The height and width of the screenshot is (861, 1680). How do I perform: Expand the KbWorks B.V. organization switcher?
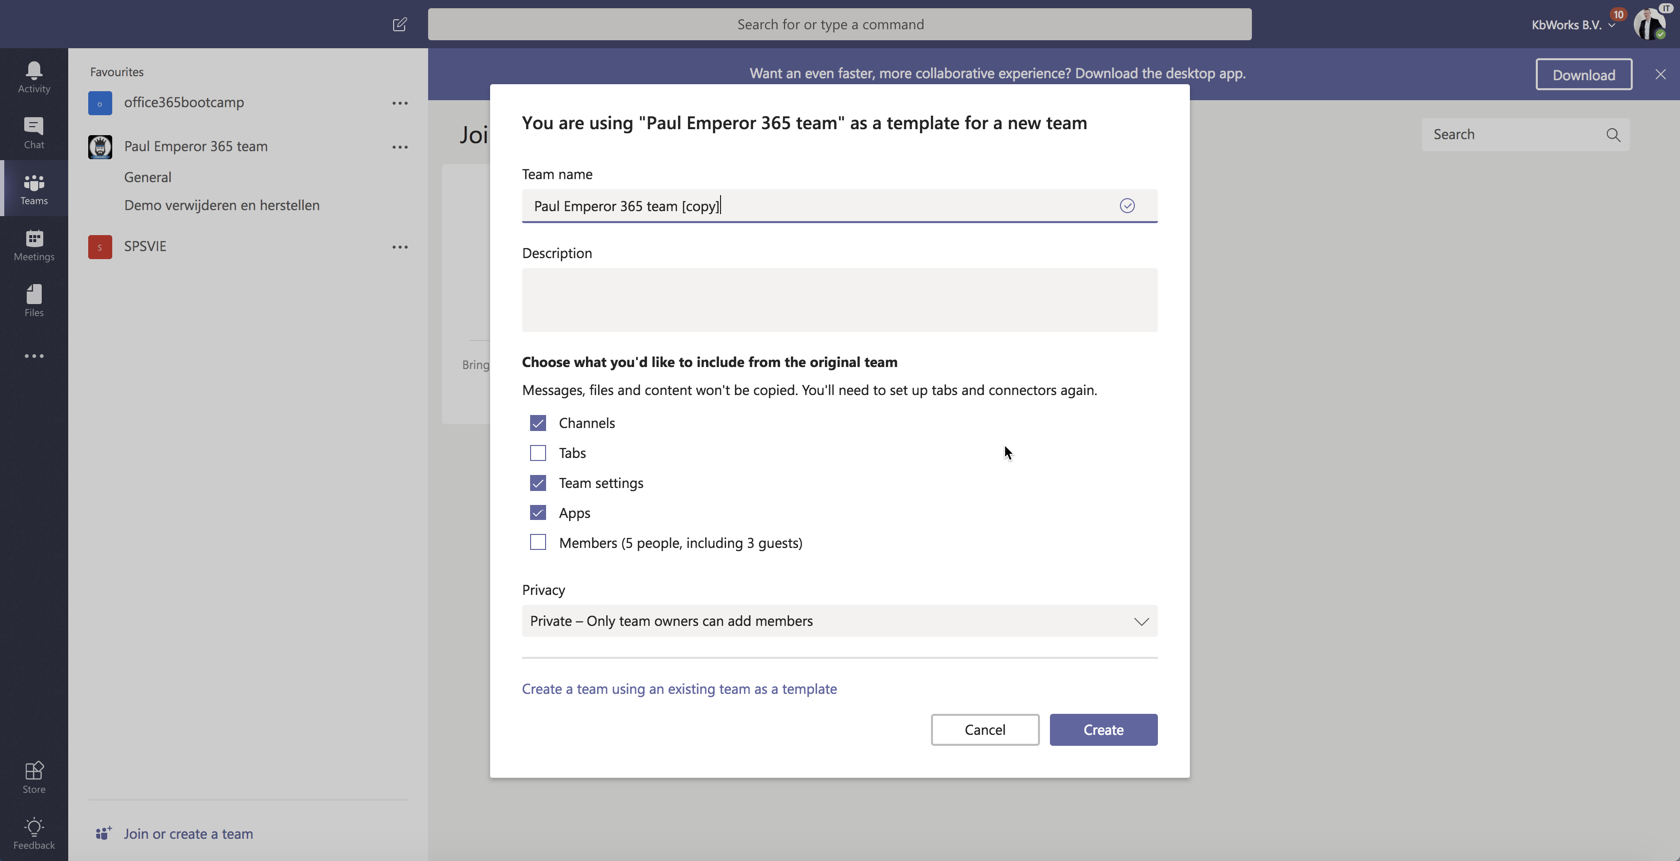click(x=1573, y=24)
